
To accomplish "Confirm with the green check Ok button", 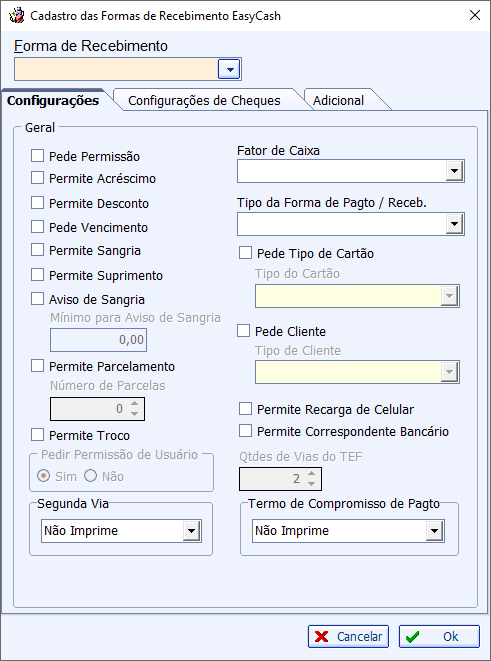I will click(x=439, y=636).
